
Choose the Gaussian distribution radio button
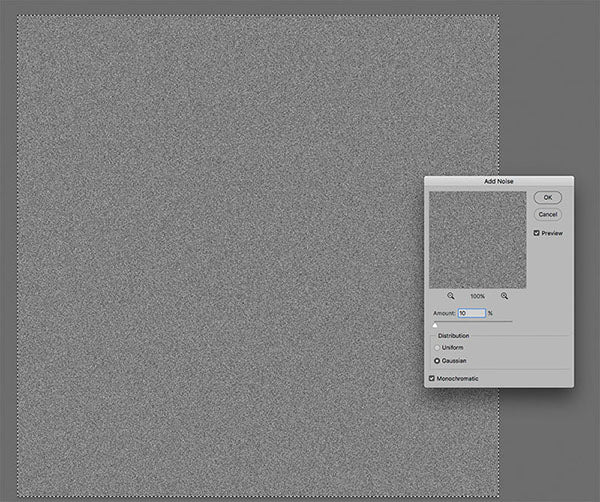[437, 360]
